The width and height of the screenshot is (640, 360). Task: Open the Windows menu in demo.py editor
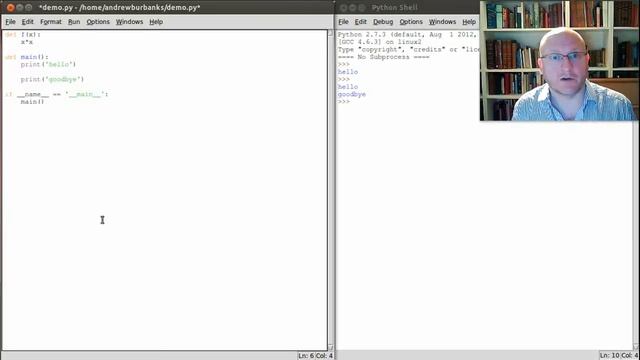(129, 22)
